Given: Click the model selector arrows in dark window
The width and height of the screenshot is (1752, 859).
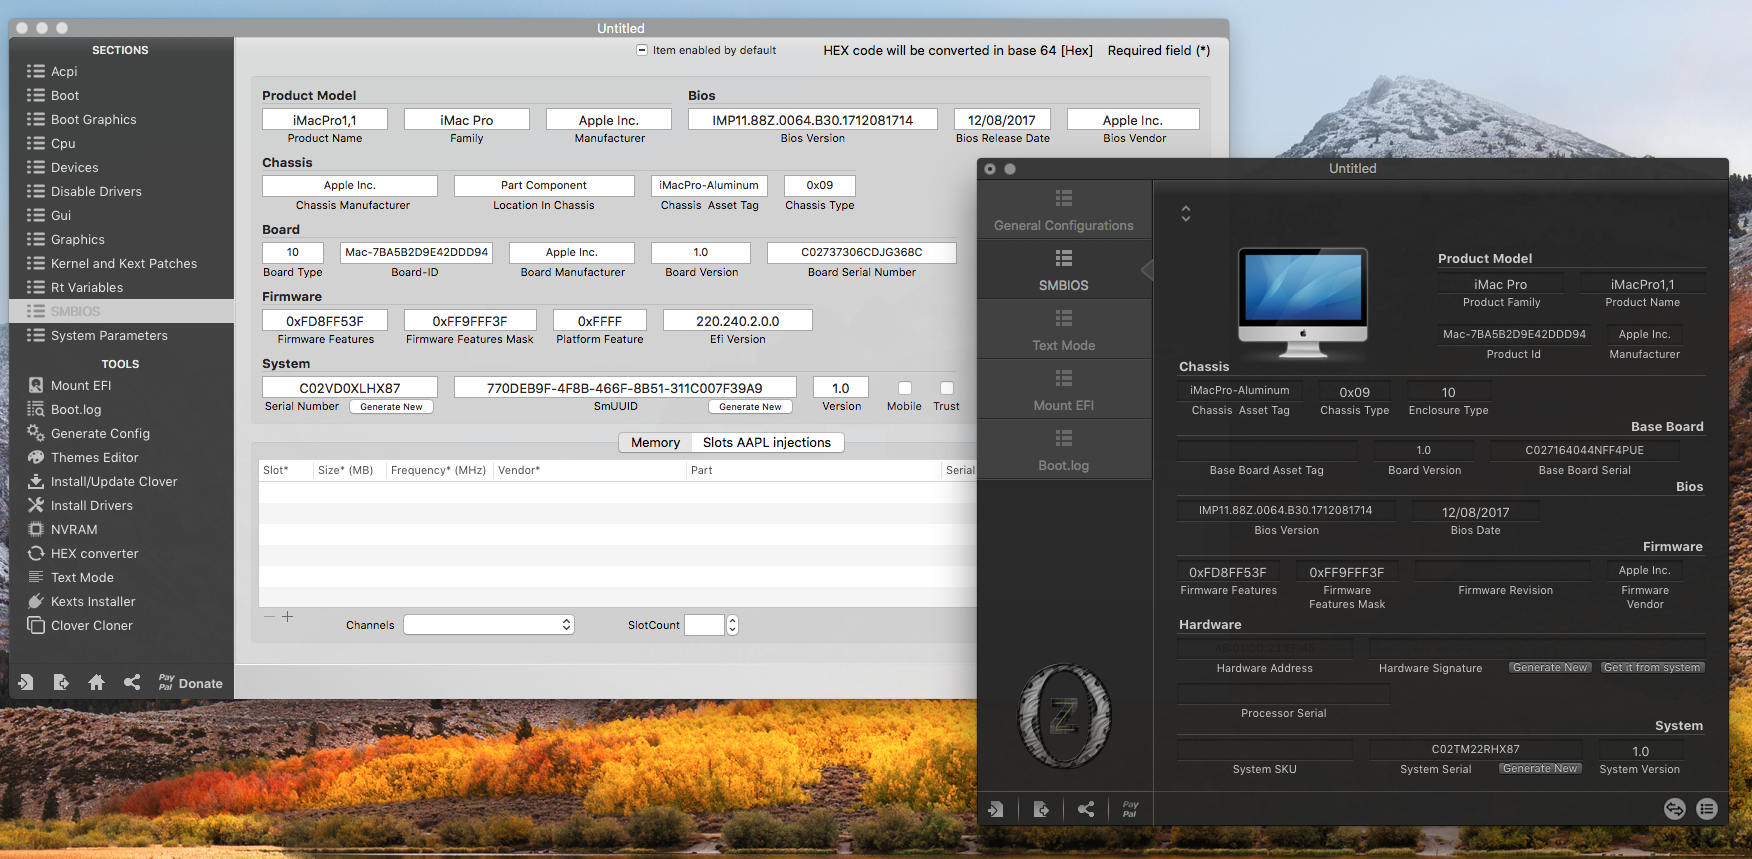Looking at the screenshot, I should (1186, 213).
